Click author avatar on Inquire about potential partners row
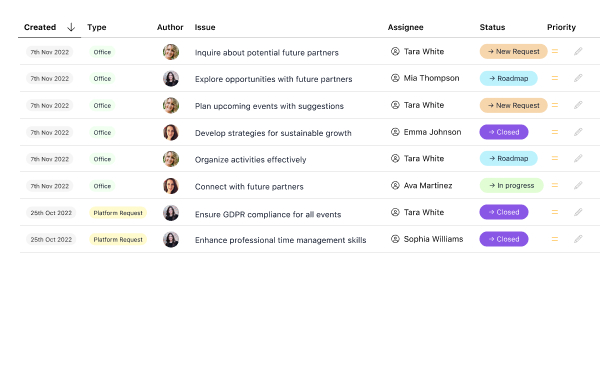600x378 pixels. (171, 52)
